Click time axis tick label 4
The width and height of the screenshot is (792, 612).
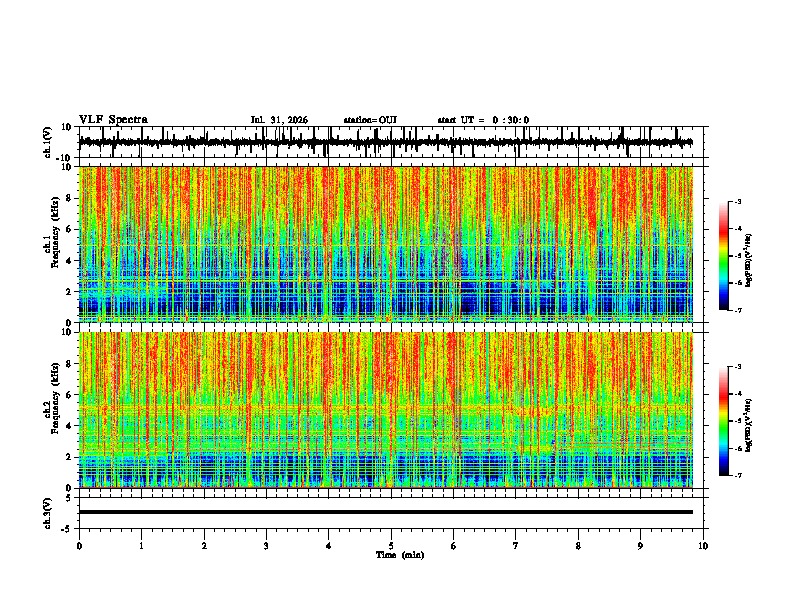(329, 546)
